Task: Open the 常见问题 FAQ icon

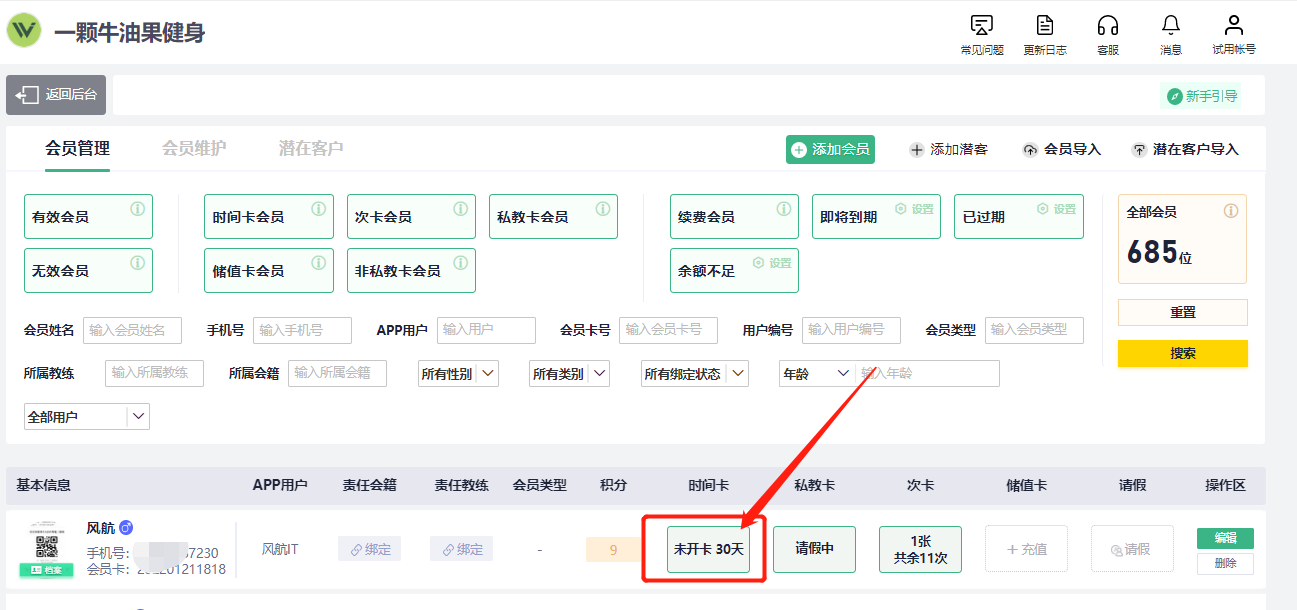Action: (x=981, y=26)
